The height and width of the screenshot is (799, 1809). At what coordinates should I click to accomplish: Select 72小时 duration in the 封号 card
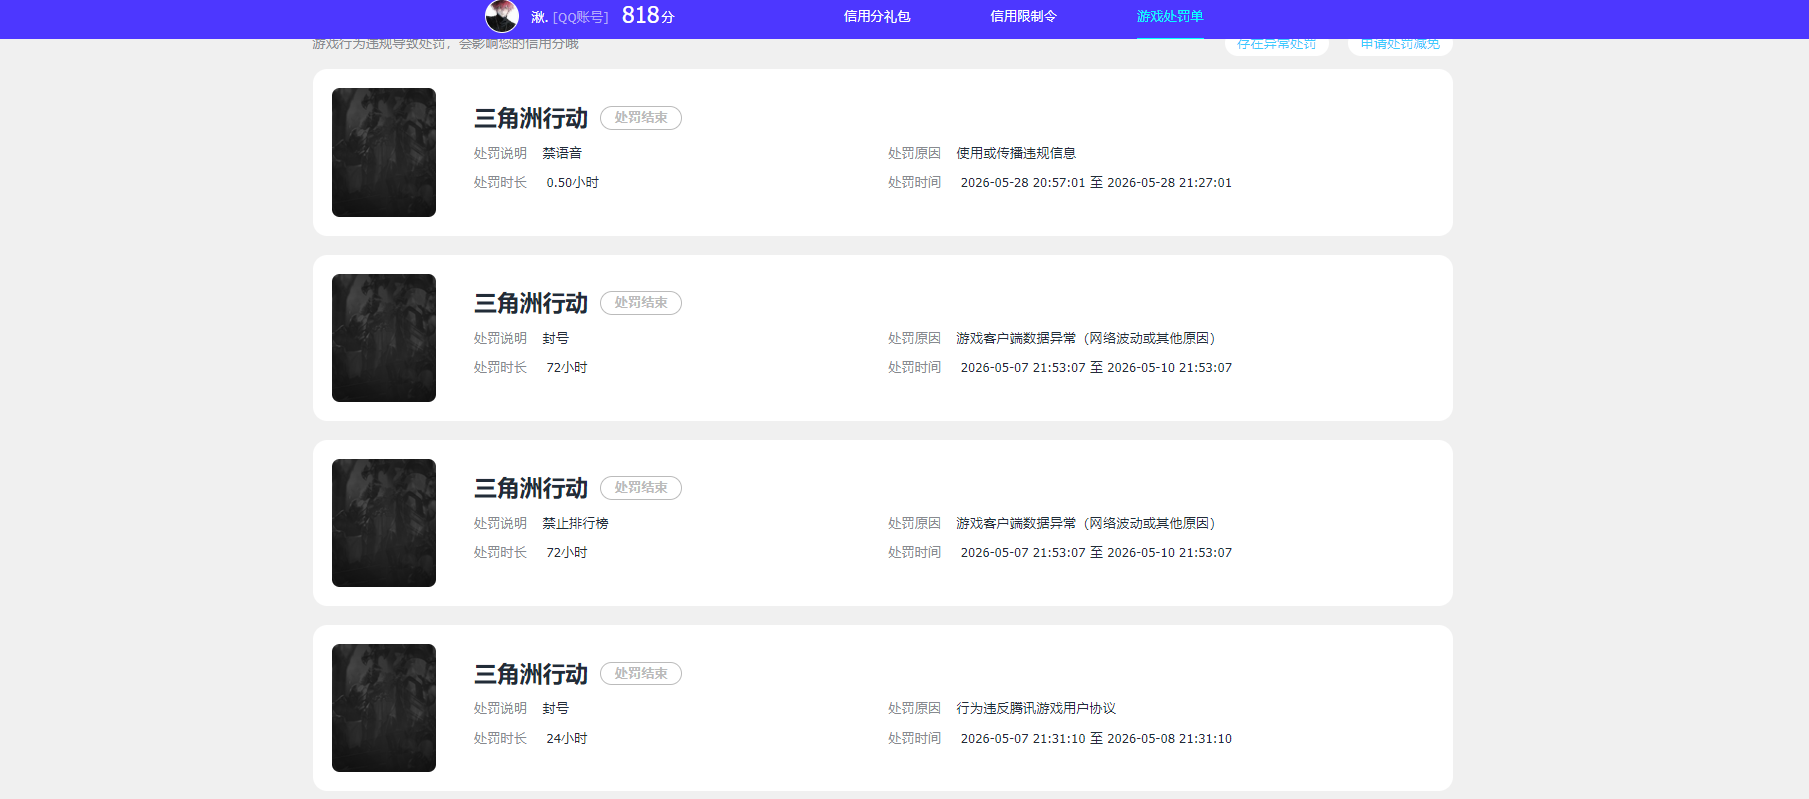567,368
